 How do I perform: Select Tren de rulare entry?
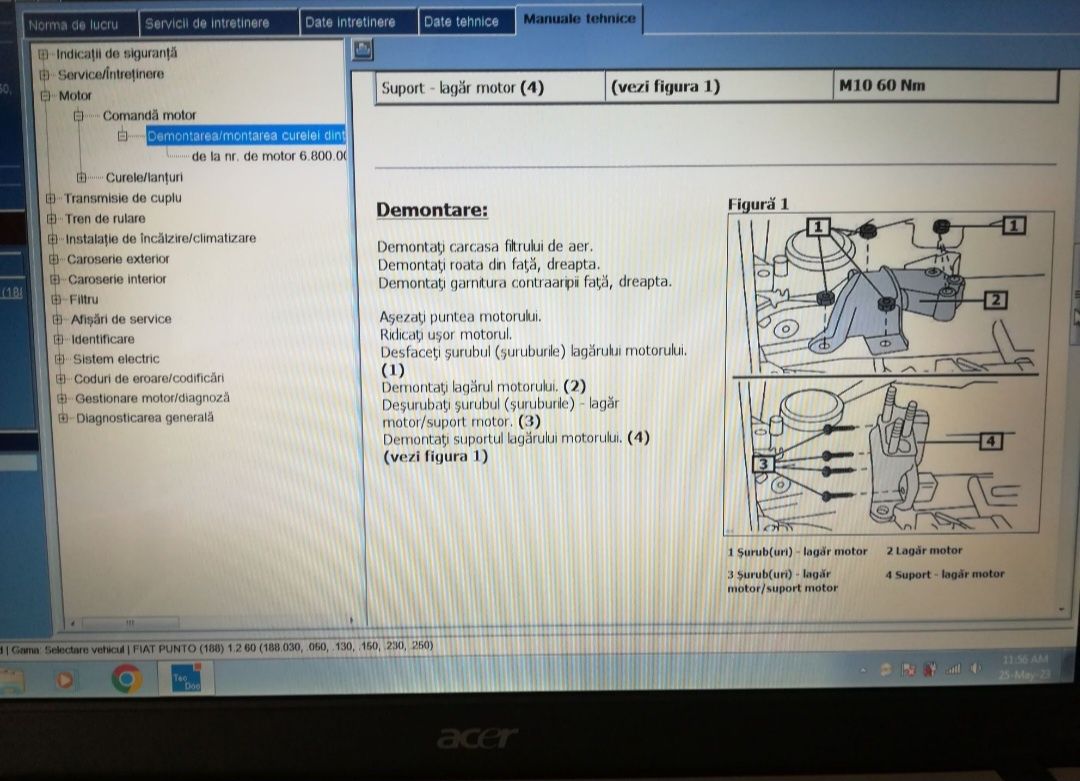[x=105, y=218]
